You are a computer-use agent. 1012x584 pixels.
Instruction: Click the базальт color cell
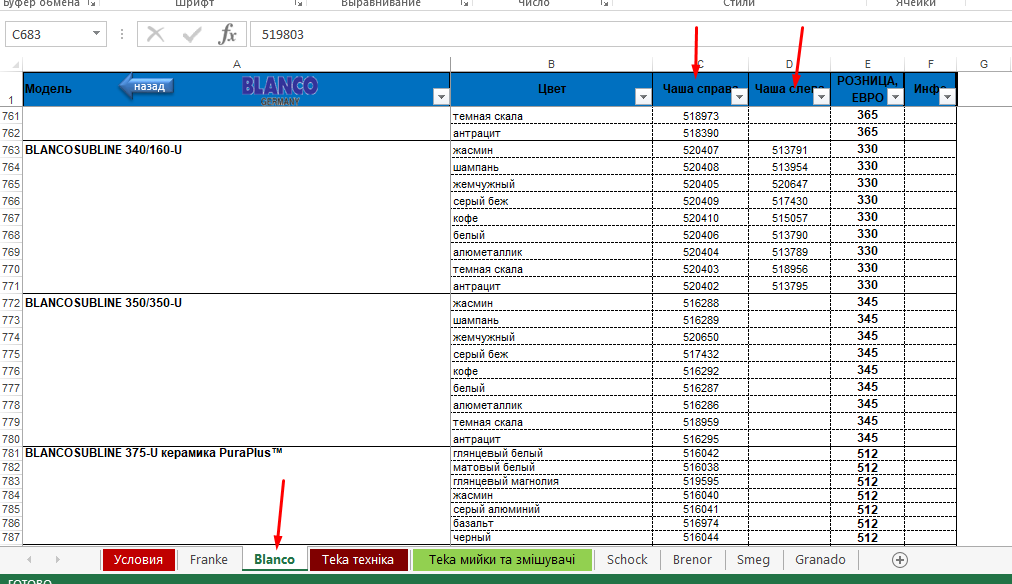coord(551,523)
